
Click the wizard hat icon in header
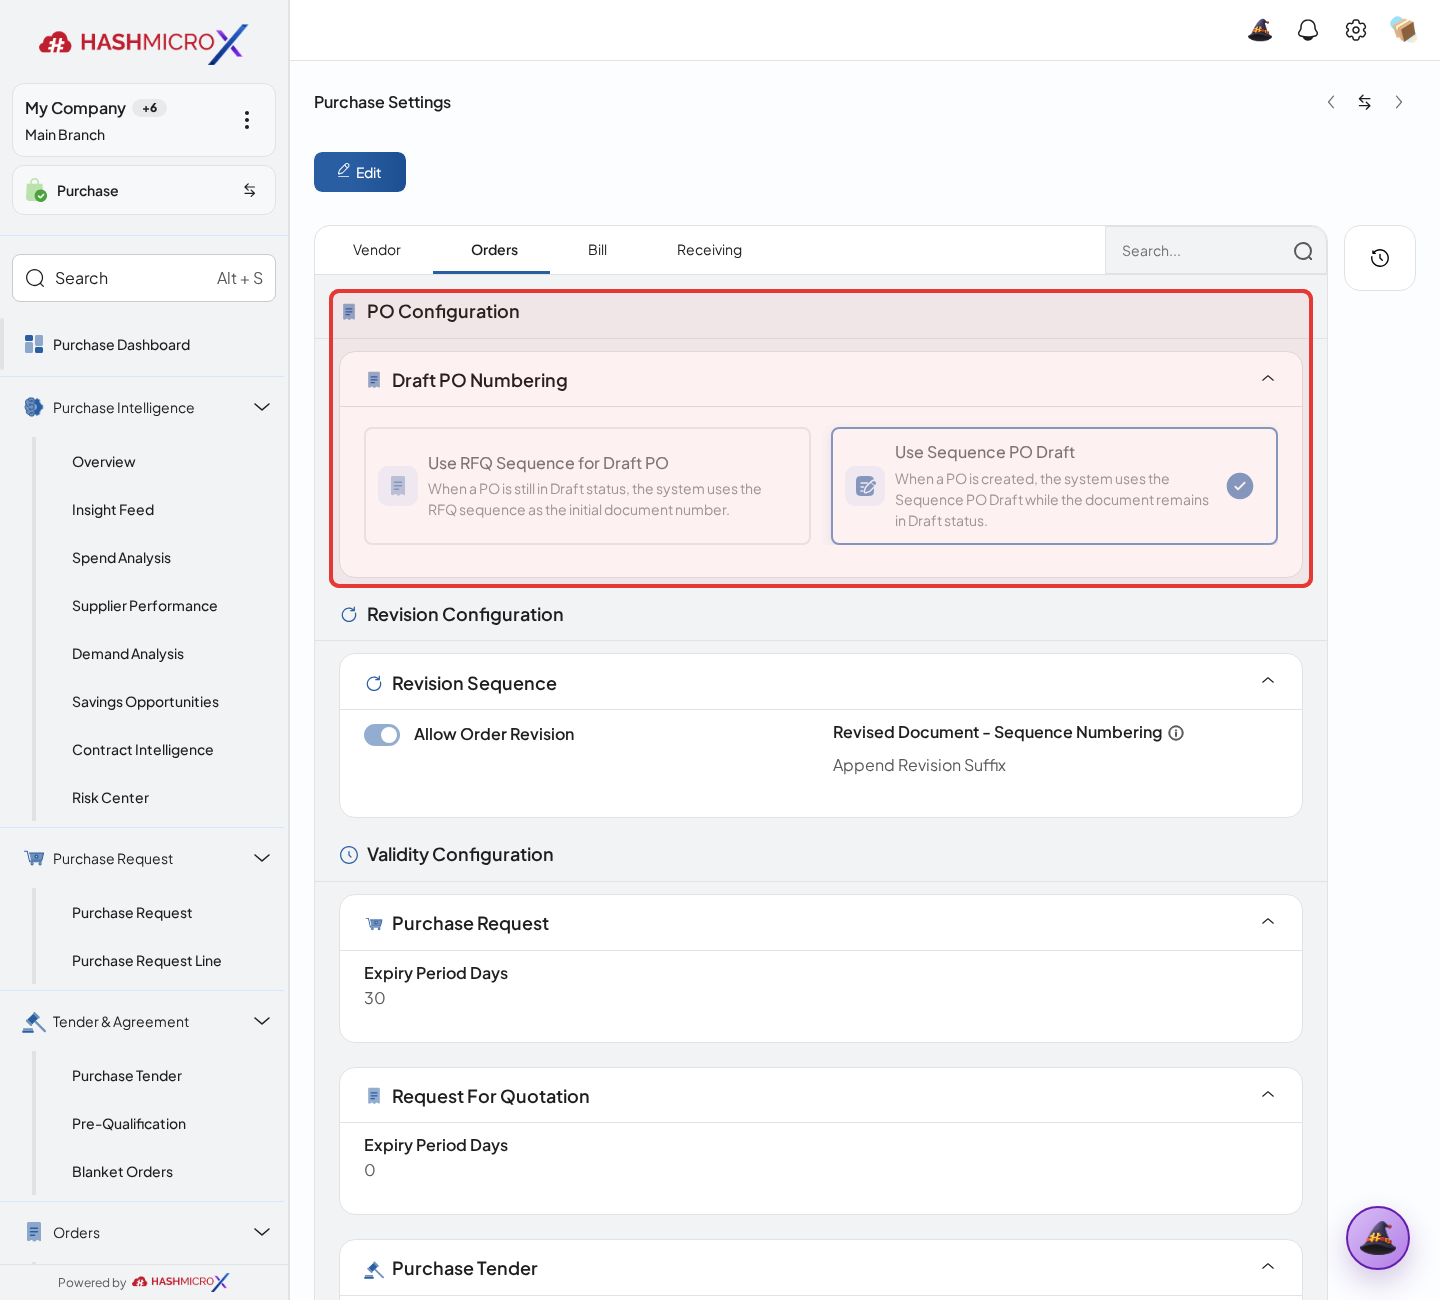click(x=1260, y=30)
